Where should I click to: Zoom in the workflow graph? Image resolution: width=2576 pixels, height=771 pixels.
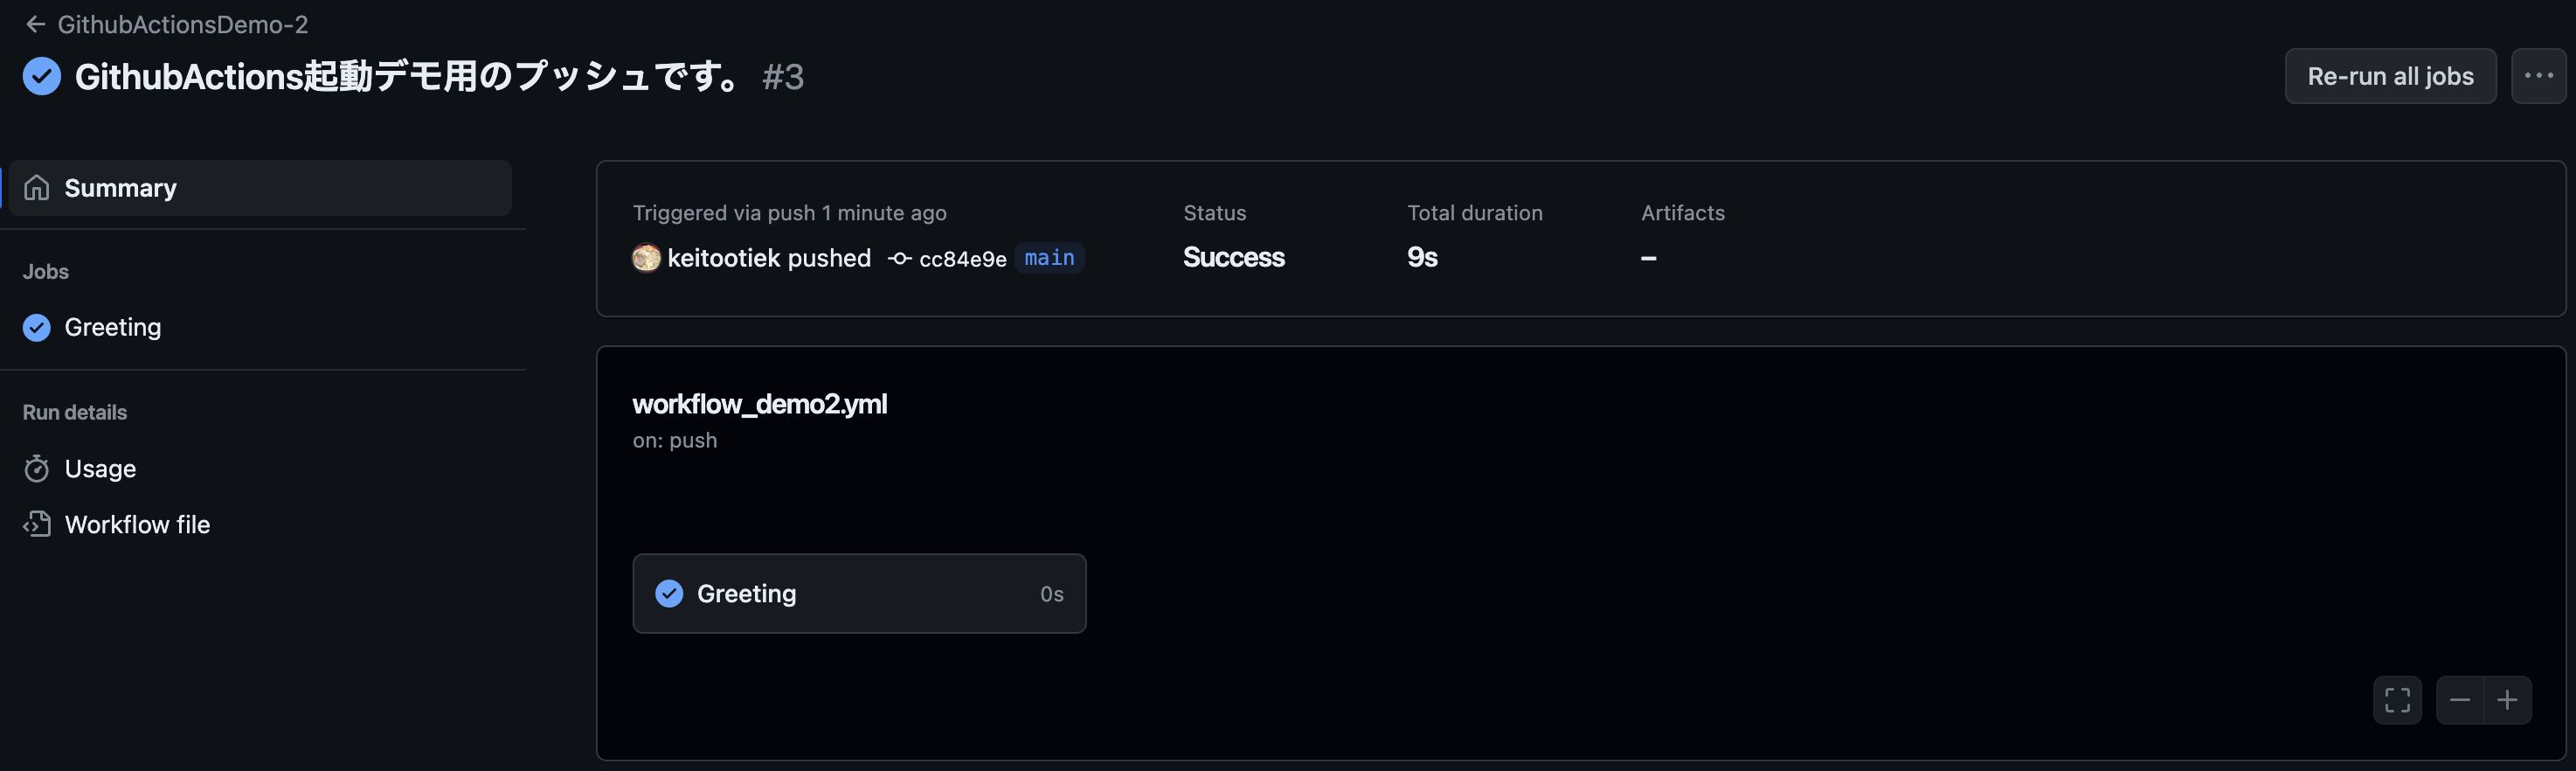tap(2506, 699)
